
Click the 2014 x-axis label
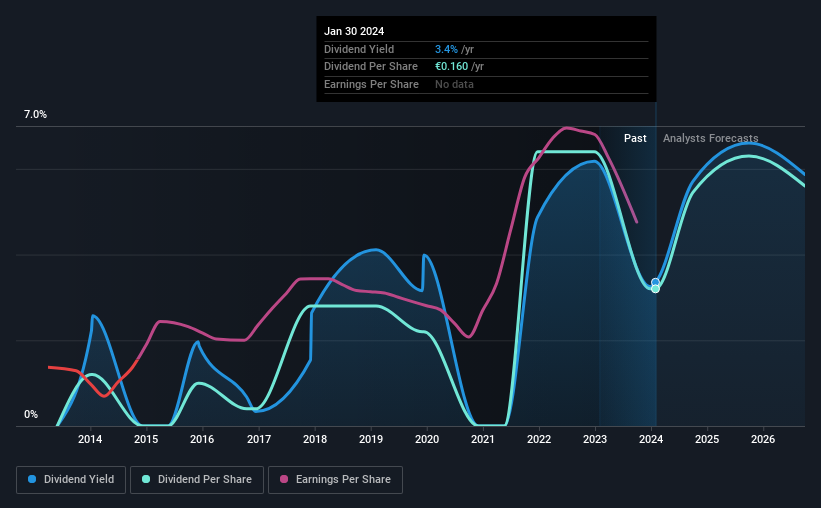(x=90, y=439)
